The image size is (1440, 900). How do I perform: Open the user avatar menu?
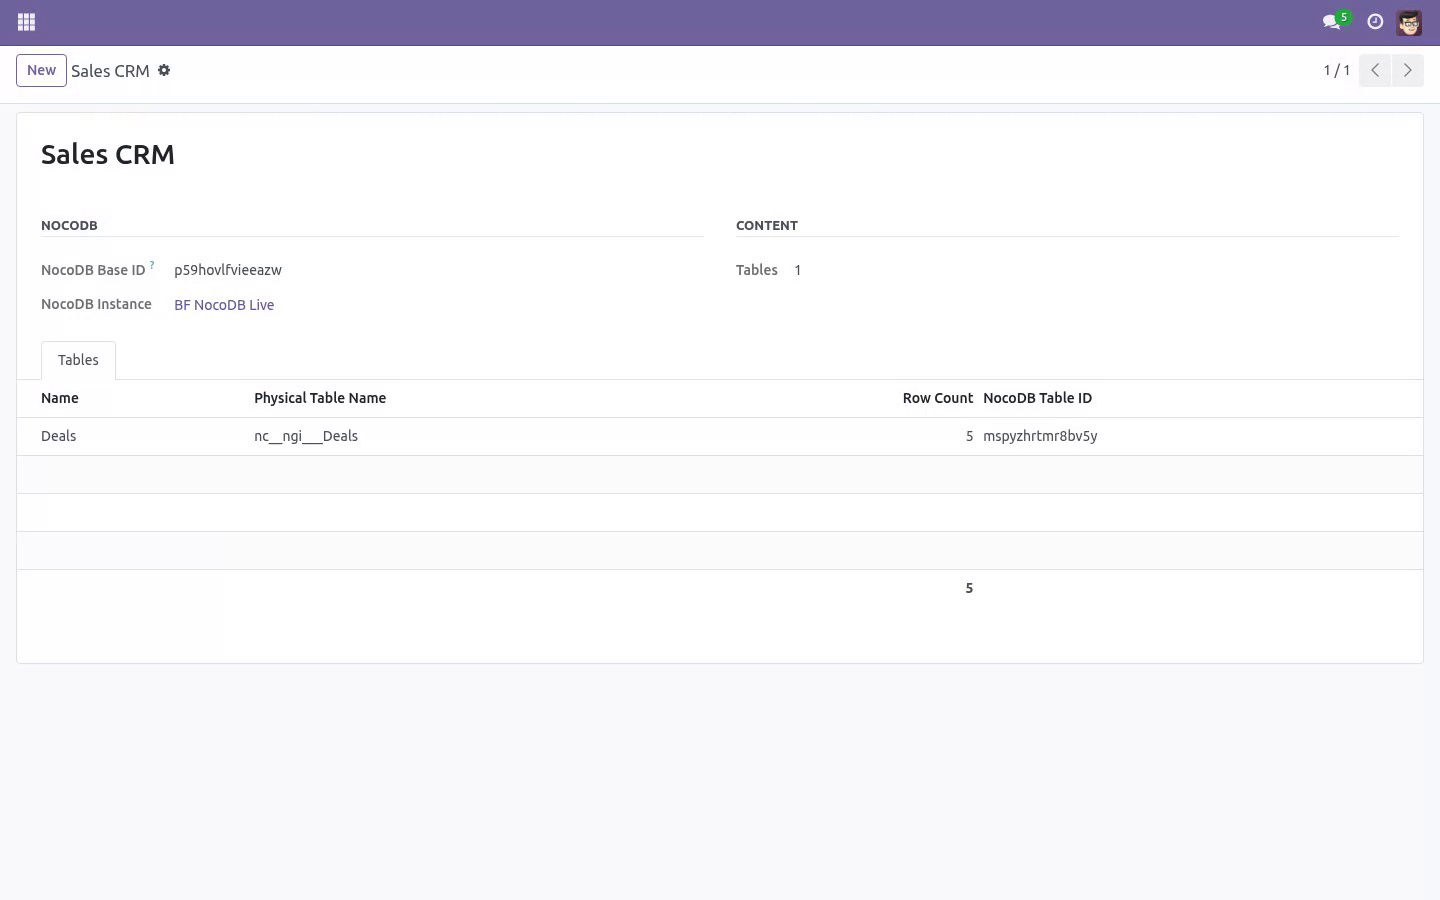tap(1409, 22)
